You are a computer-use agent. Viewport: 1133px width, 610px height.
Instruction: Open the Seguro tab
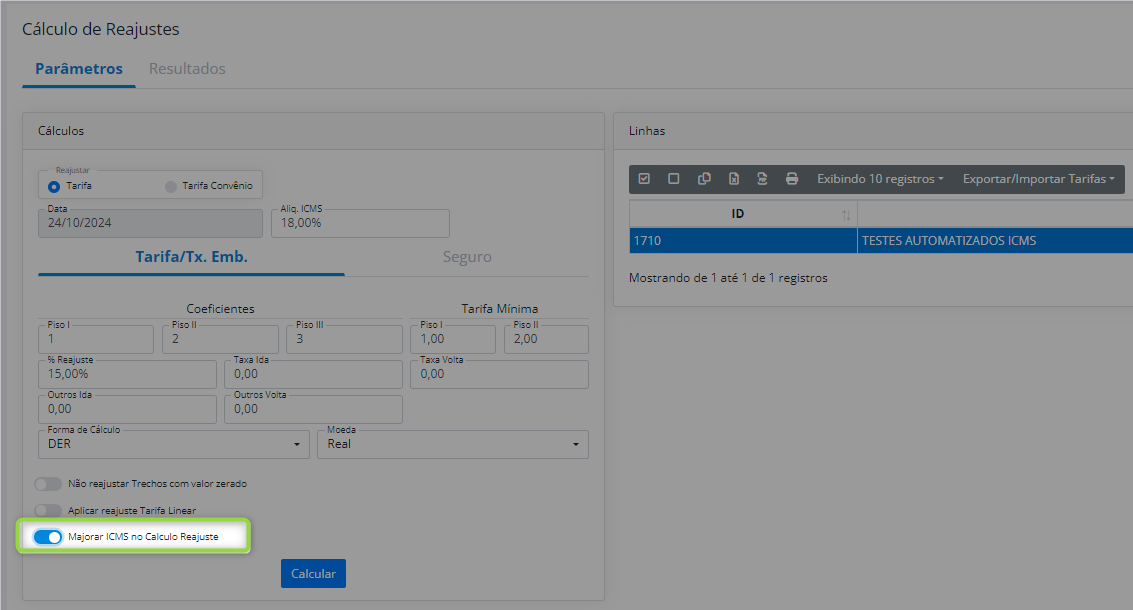tap(467, 257)
